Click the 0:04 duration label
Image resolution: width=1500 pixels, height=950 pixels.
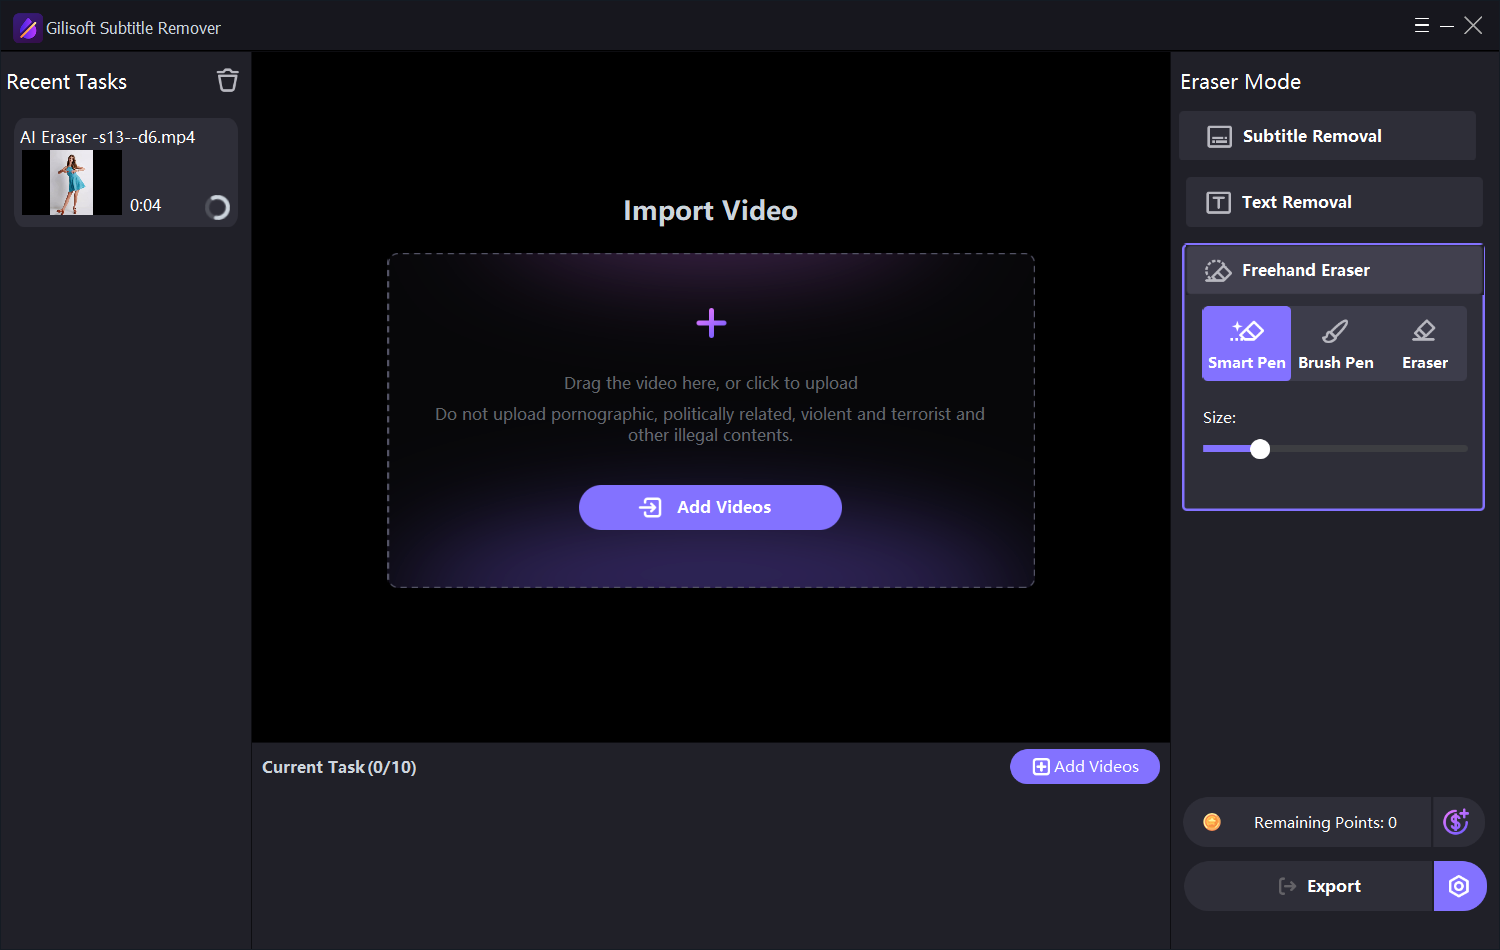(x=145, y=205)
